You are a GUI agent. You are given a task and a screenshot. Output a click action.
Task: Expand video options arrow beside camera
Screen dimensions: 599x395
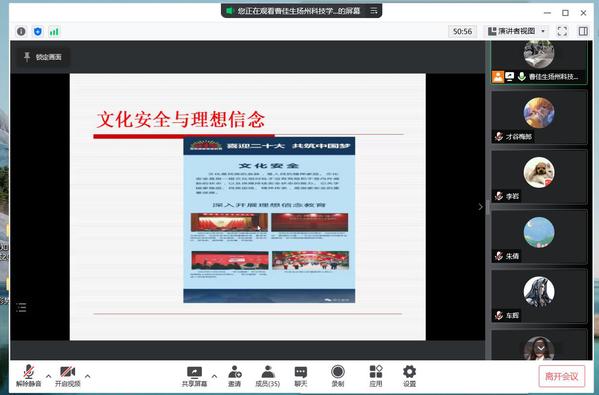(x=87, y=376)
